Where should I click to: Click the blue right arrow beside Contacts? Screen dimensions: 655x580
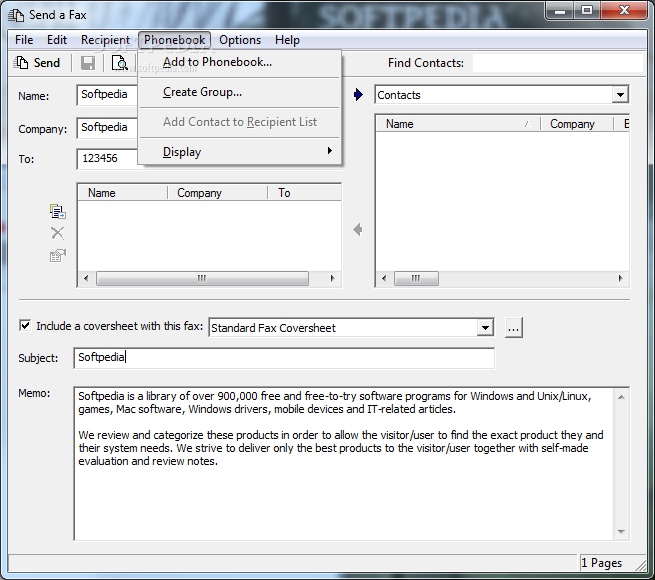[358, 95]
